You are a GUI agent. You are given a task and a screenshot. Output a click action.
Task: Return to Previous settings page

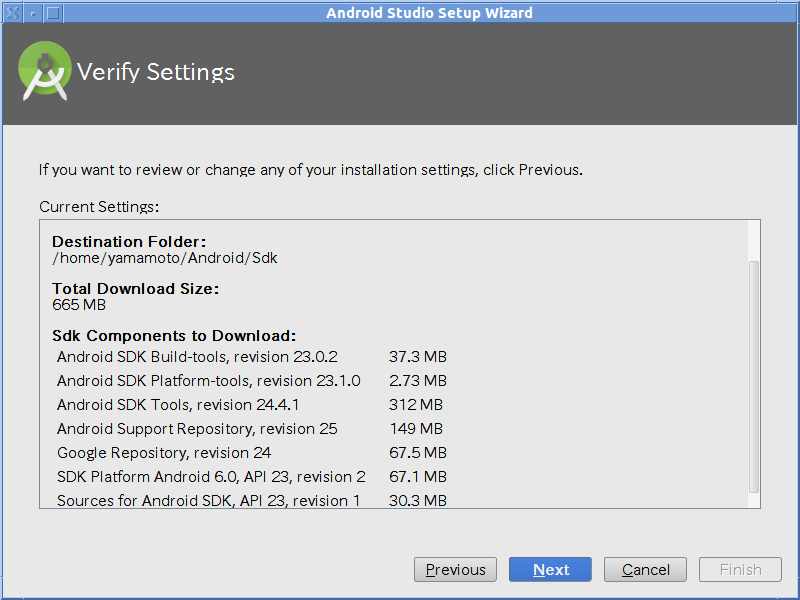[x=455, y=569]
